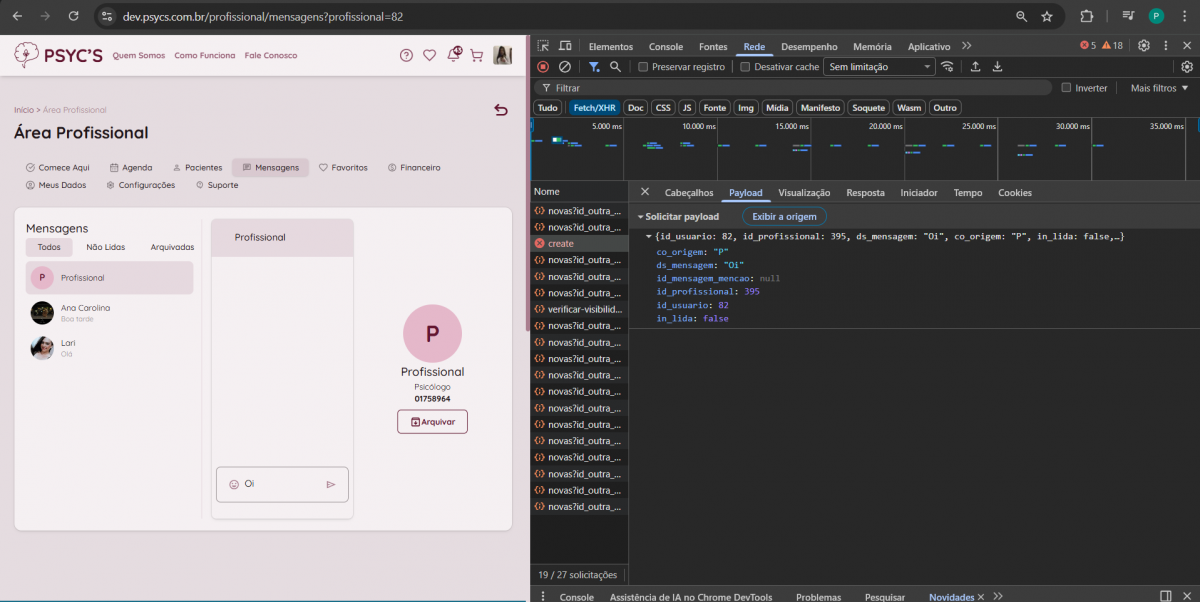1200x602 pixels.
Task: Open the favorites heart icon in header
Action: [429, 55]
